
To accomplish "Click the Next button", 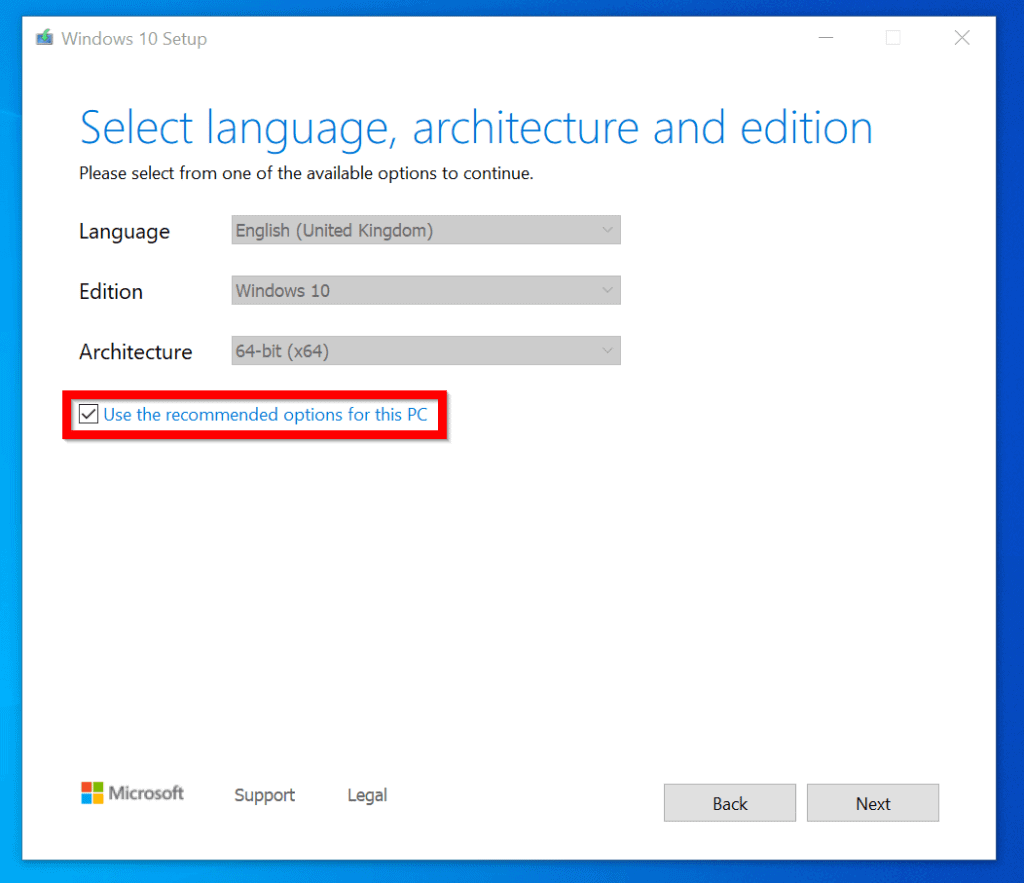I will pos(872,803).
